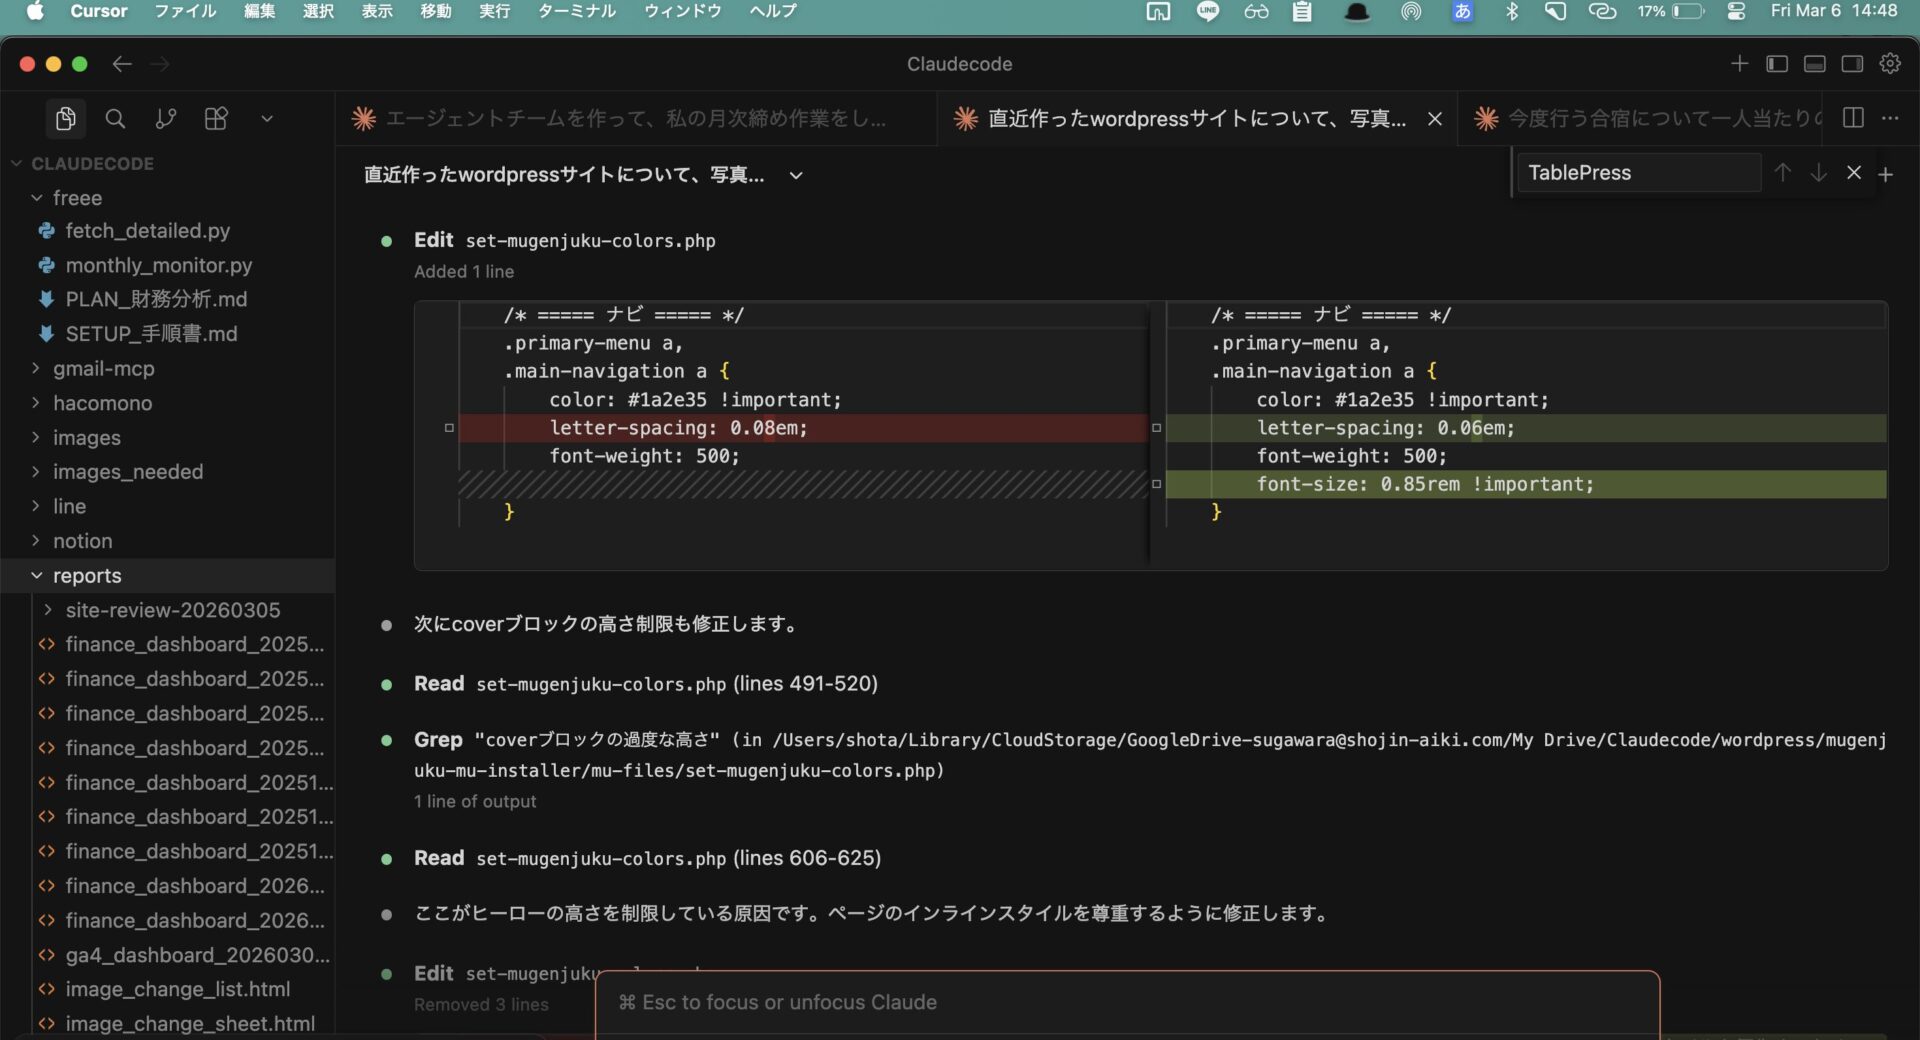This screenshot has height=1040, width=1920.
Task: Open the ターミナル menu in menu bar
Action: point(576,11)
